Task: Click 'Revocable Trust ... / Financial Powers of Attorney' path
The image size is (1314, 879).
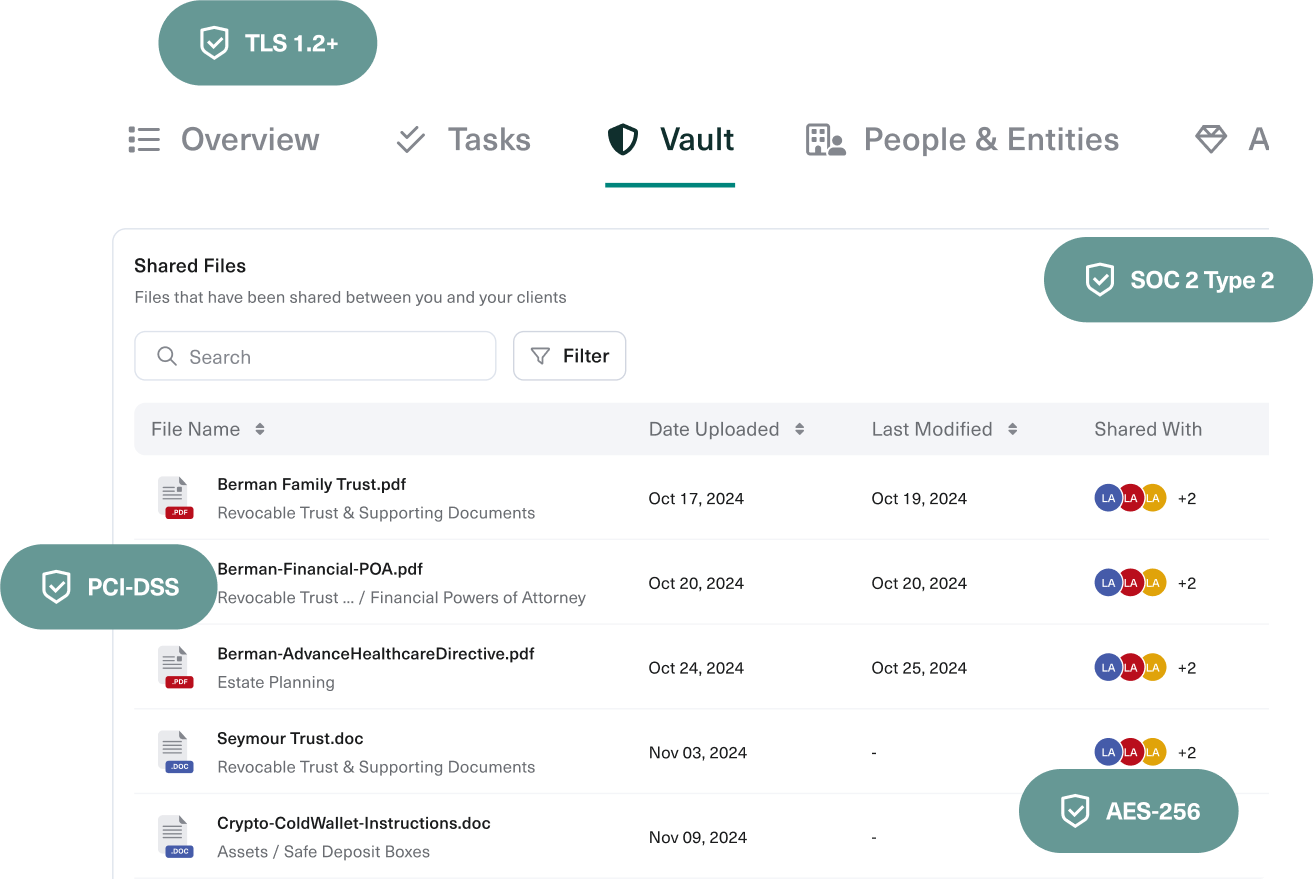Action: click(402, 598)
